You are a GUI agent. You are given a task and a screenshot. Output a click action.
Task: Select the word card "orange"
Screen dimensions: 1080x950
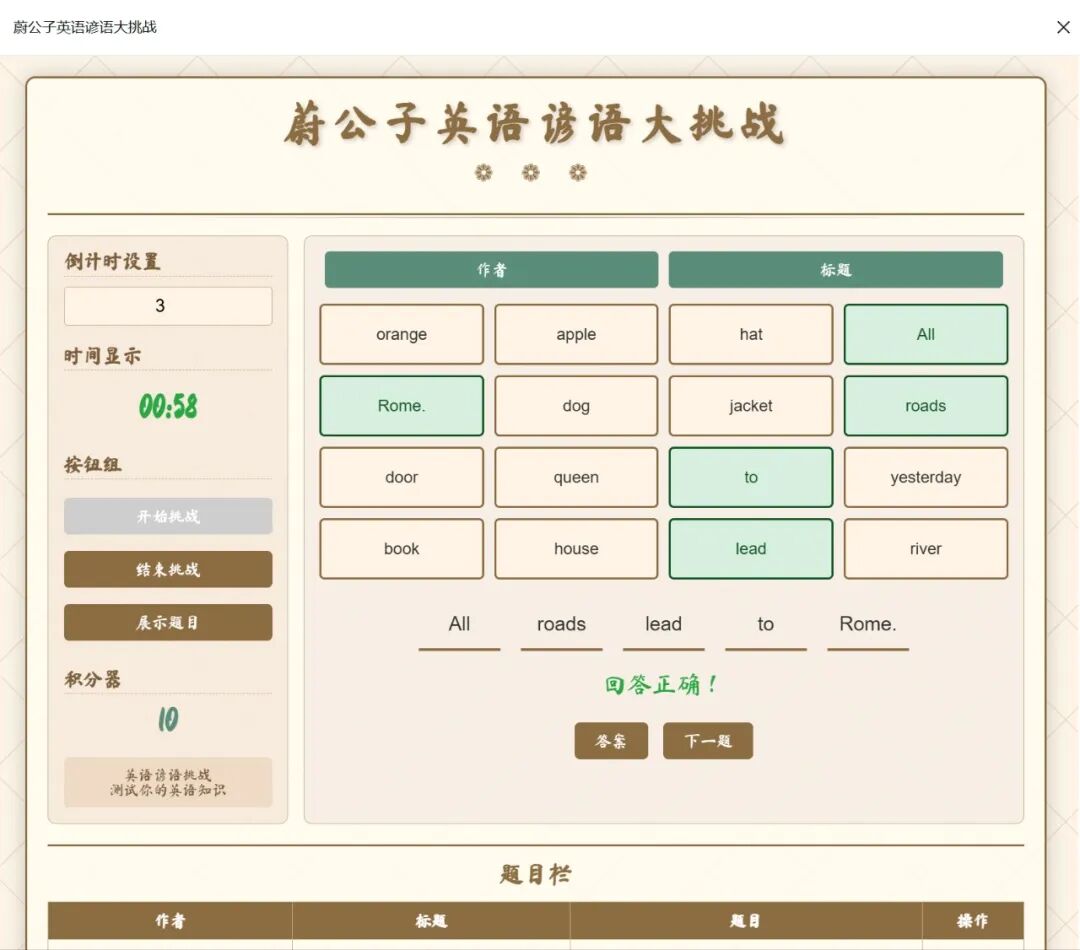(401, 334)
